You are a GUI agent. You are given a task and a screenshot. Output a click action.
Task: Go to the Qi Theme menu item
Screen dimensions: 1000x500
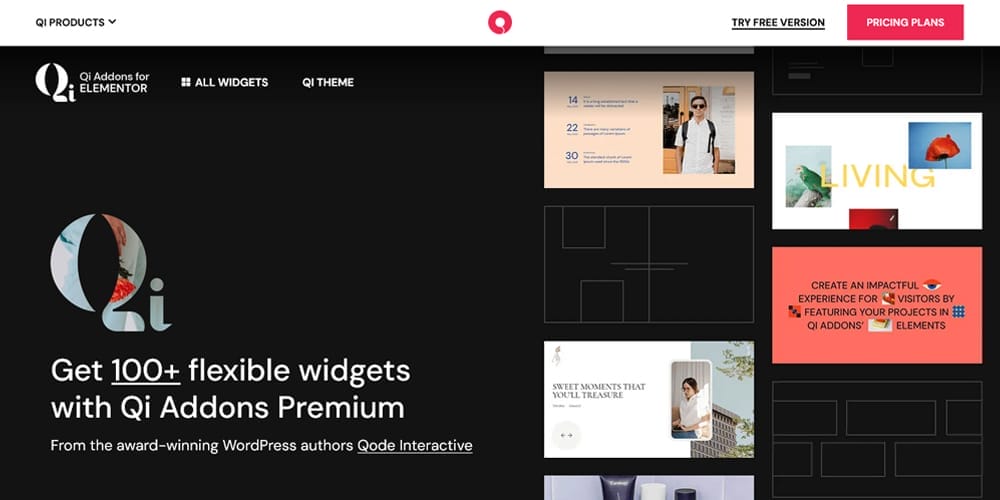click(x=328, y=82)
